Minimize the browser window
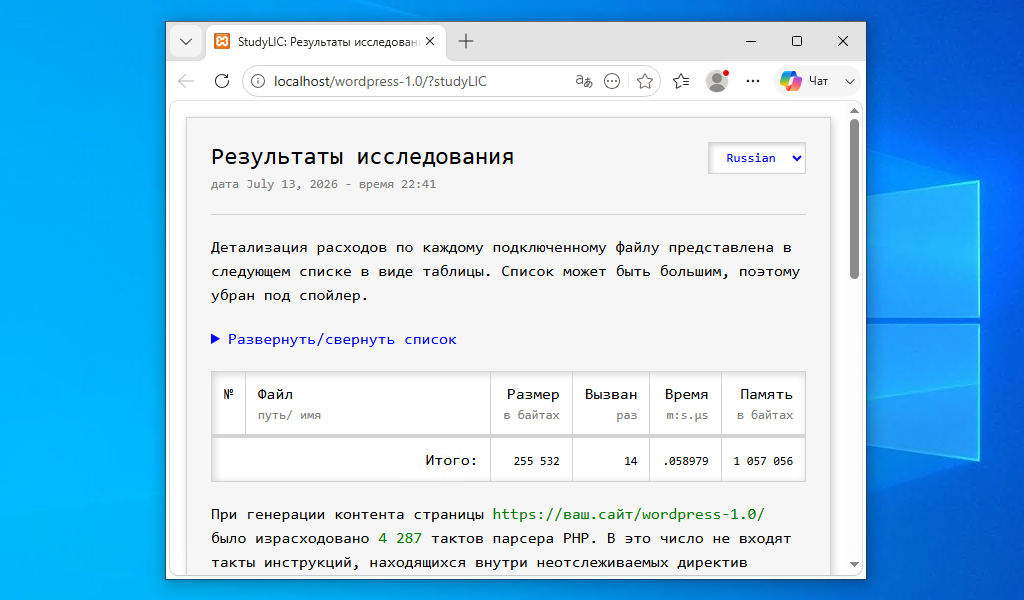Screen dimensions: 1024x600 pyautogui.click(x=751, y=41)
